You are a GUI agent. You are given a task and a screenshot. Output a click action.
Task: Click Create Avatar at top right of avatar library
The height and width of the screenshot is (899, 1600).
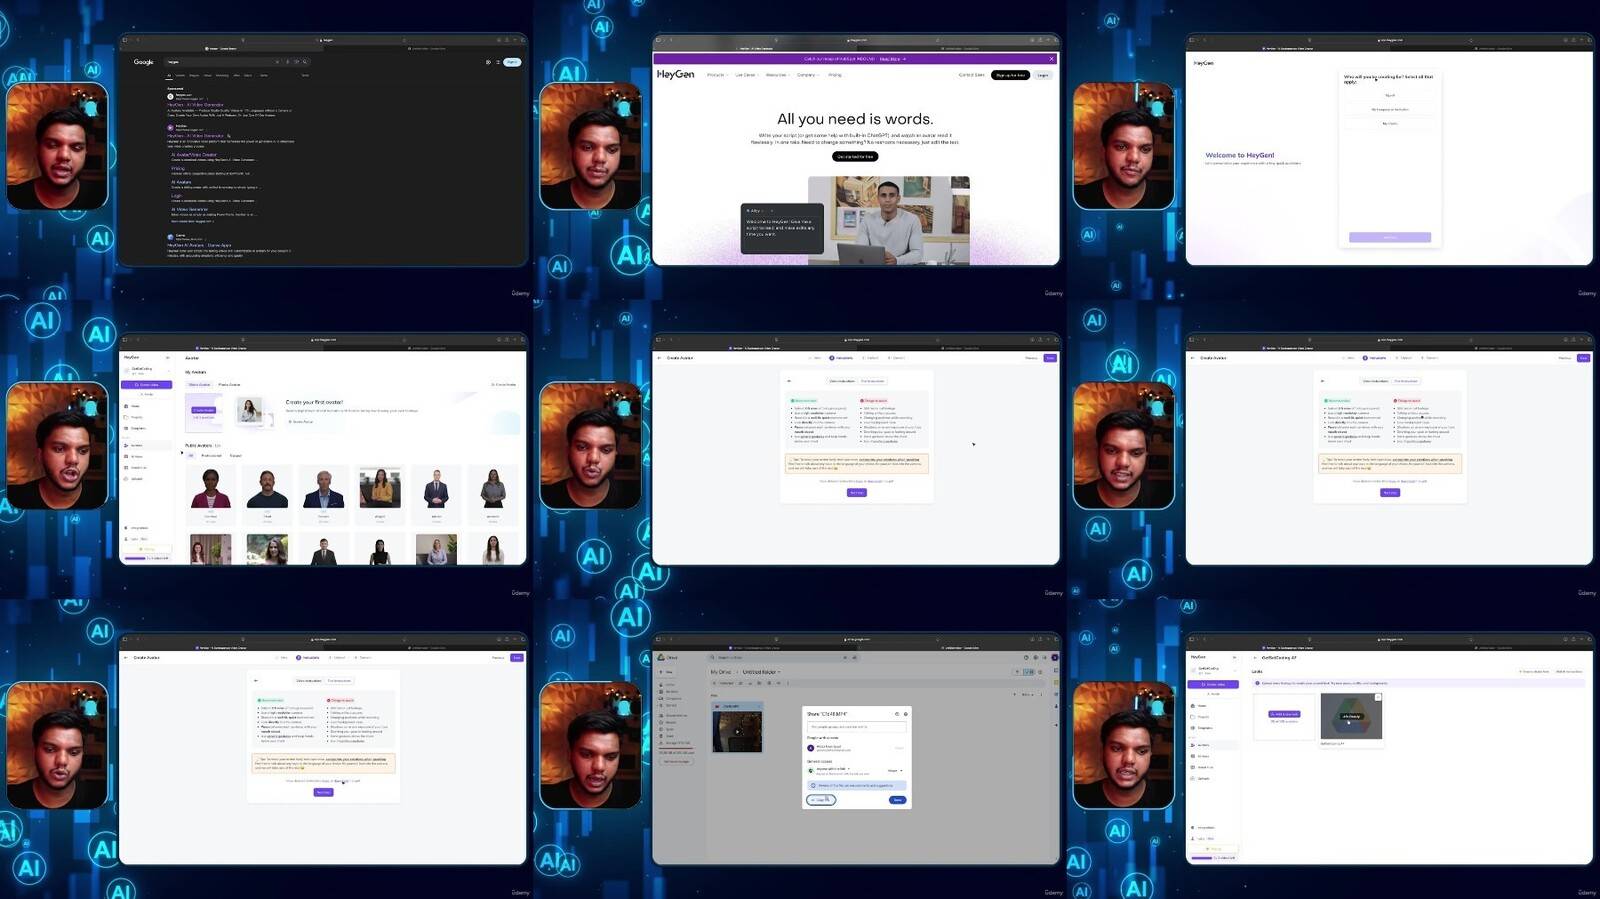click(x=504, y=384)
